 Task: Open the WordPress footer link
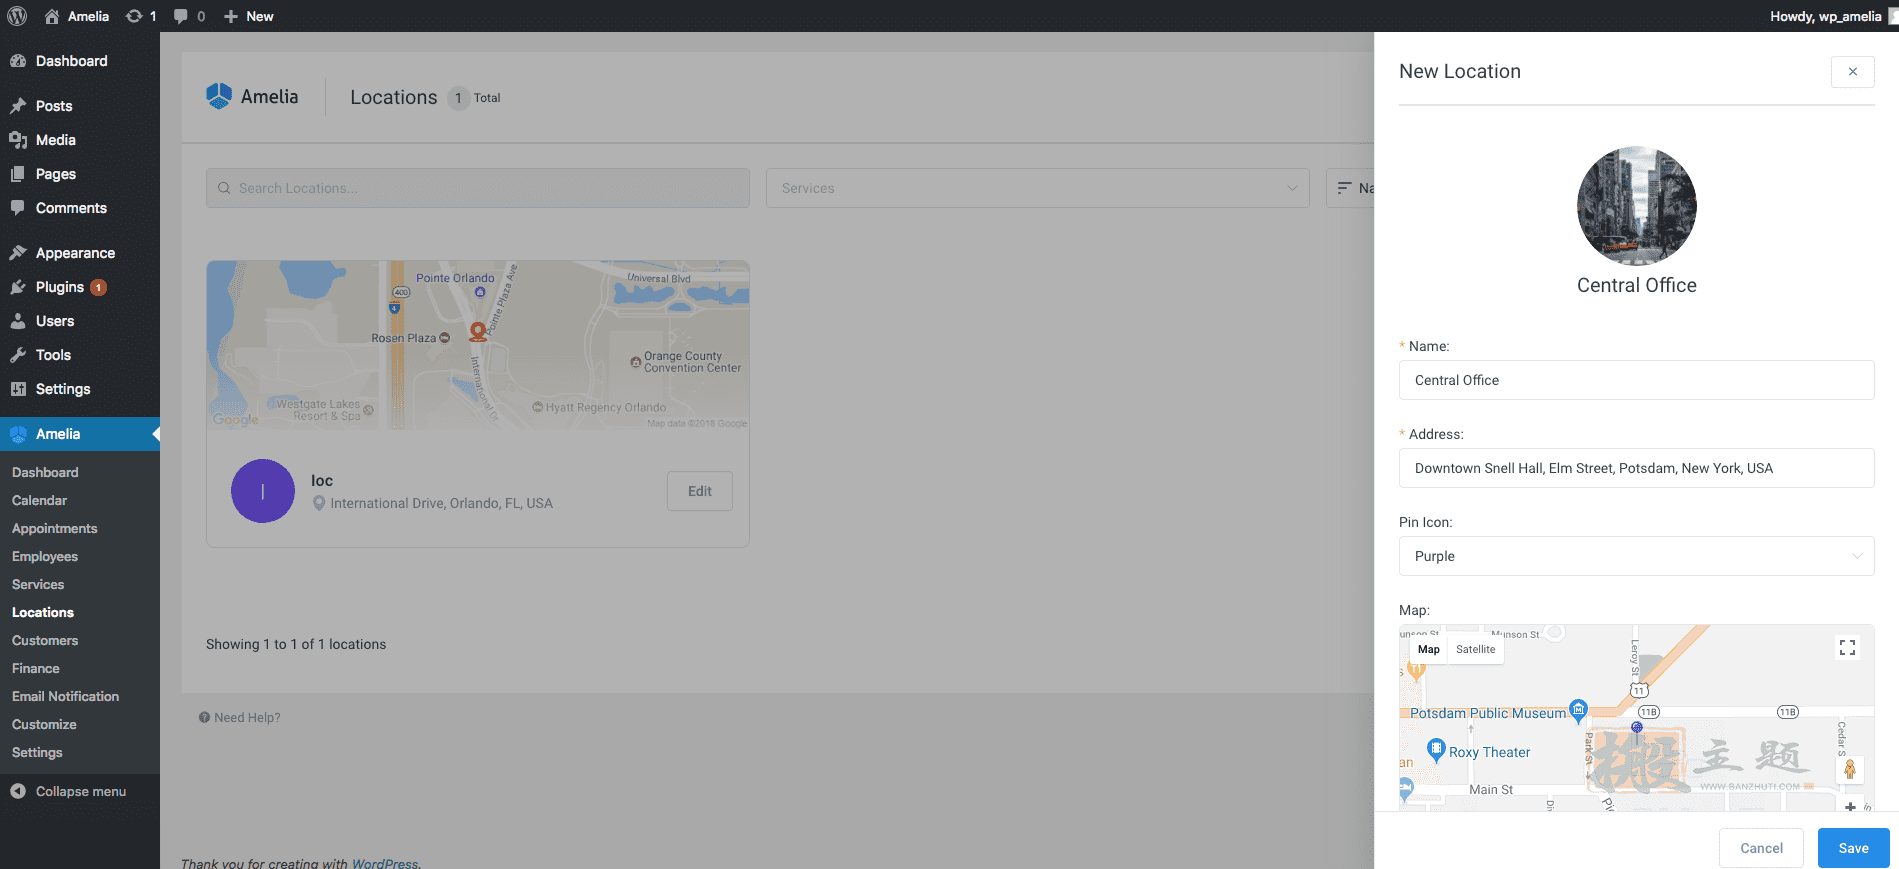385,863
